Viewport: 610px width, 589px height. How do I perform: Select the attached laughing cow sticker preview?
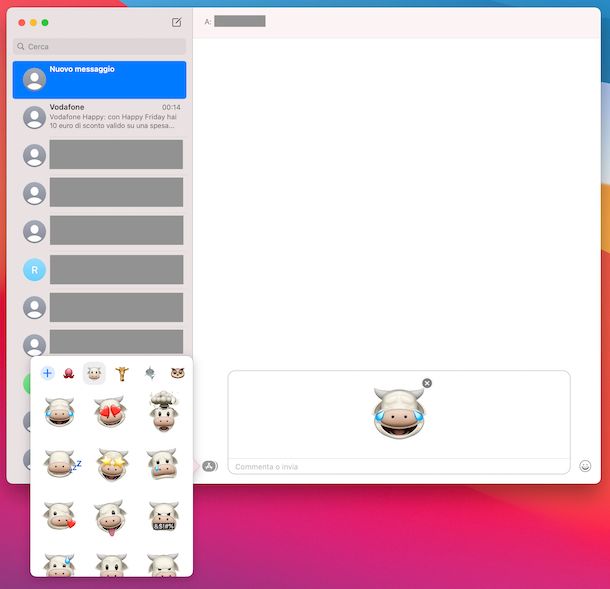pyautogui.click(x=399, y=413)
